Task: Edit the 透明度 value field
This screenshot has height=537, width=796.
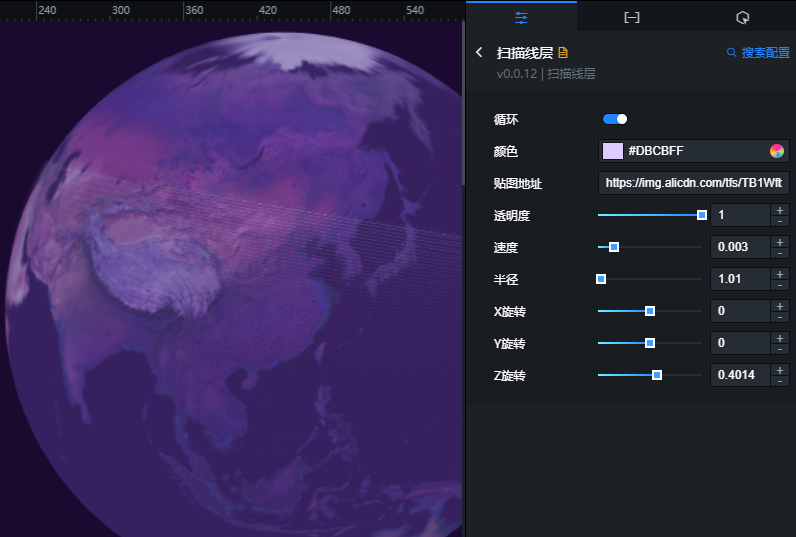Action: pos(740,215)
